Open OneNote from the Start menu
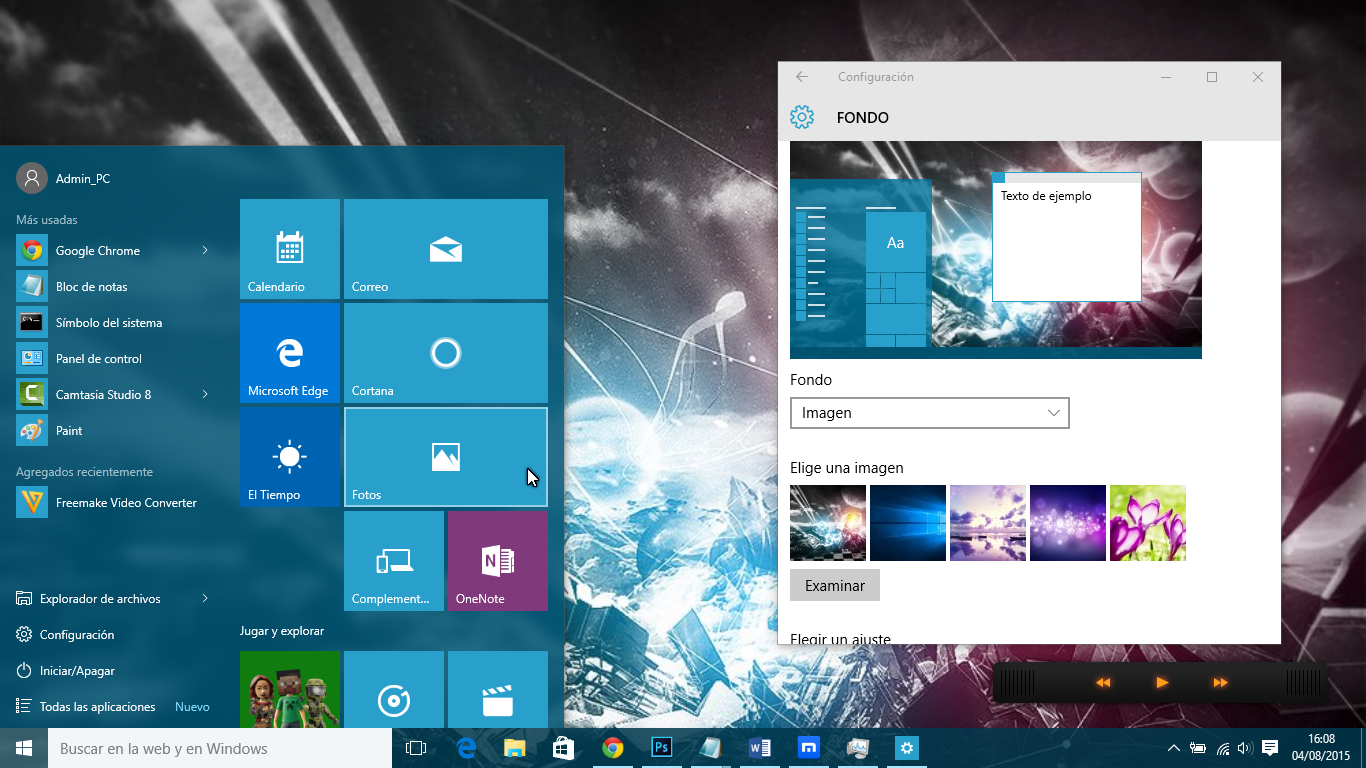Screen dimensions: 1366x768 coord(497,560)
